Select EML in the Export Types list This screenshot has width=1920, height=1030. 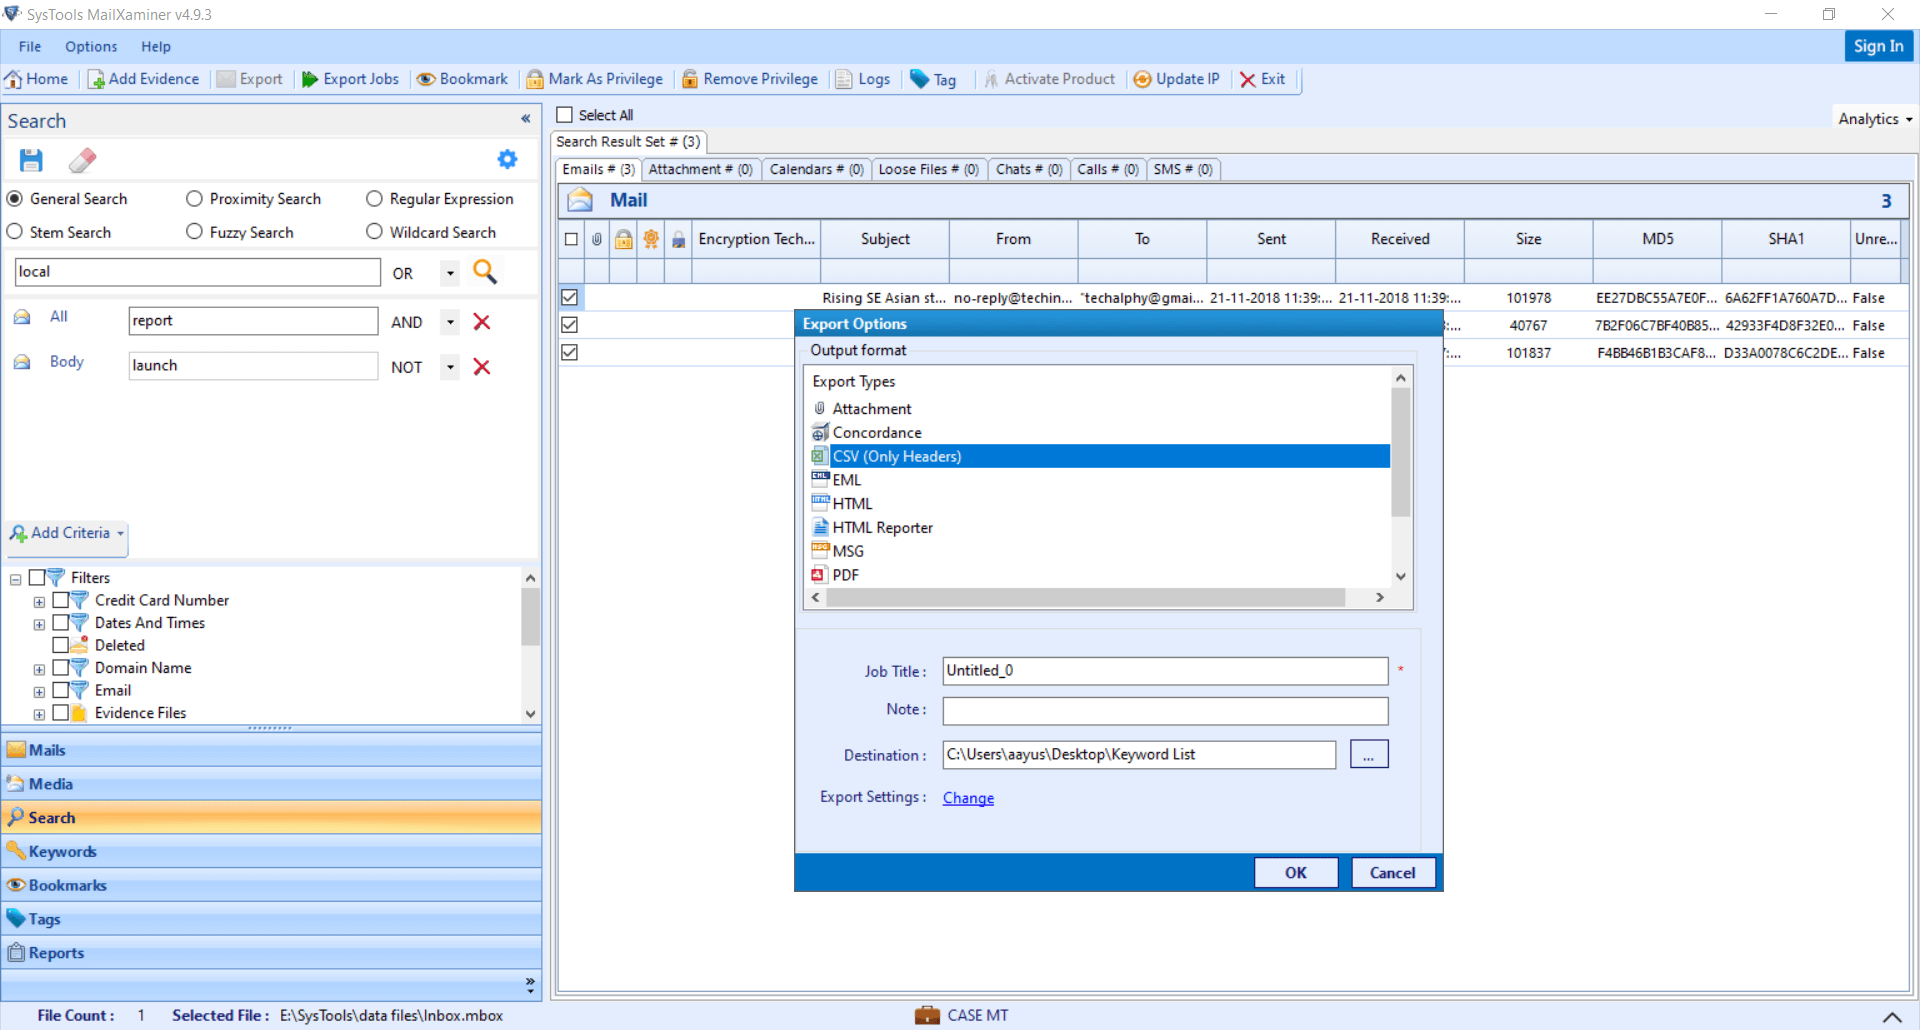tap(848, 479)
